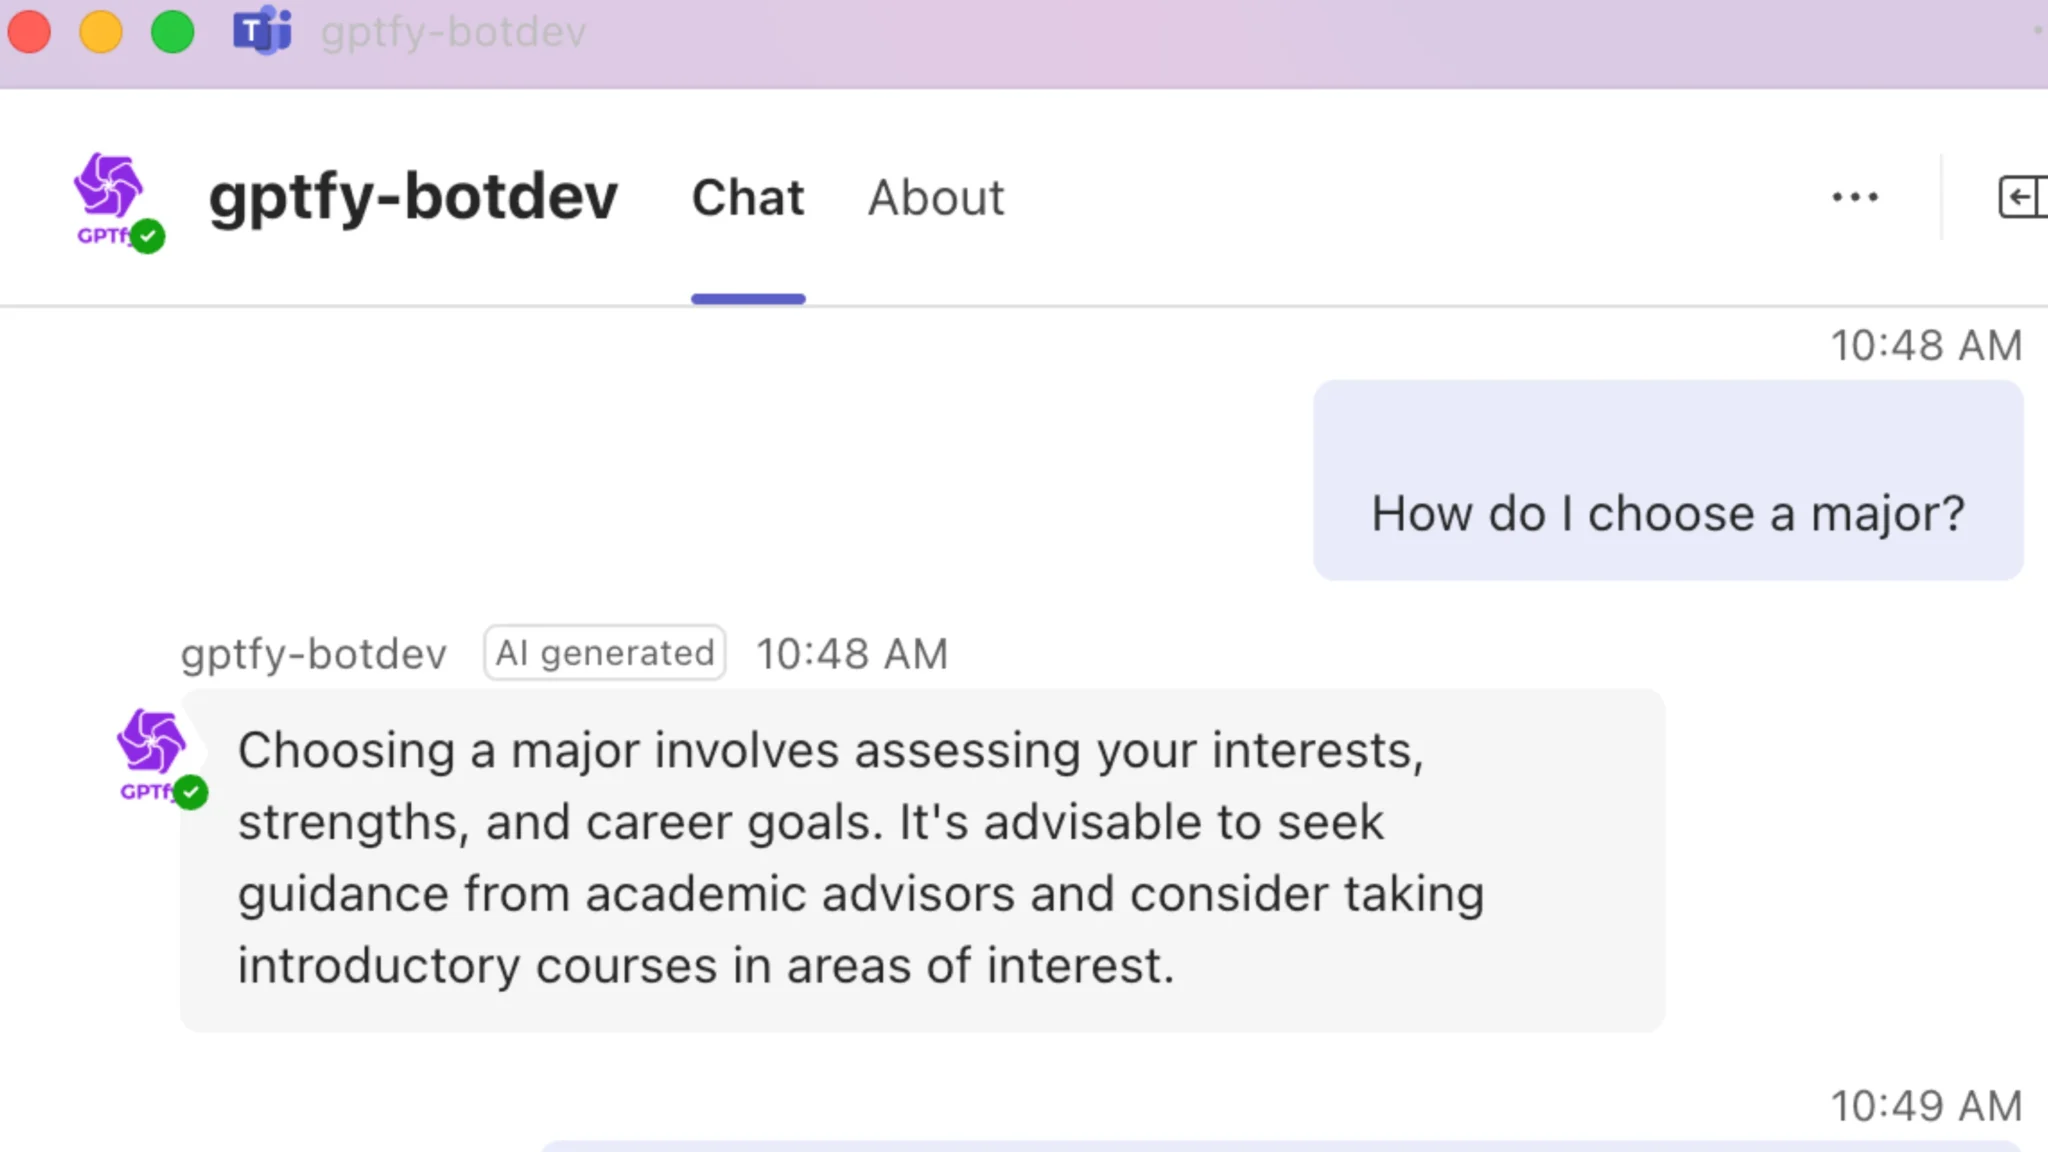Click the 10:49 AM timestamp
Viewport: 2048px width, 1152px height.
(1926, 1106)
